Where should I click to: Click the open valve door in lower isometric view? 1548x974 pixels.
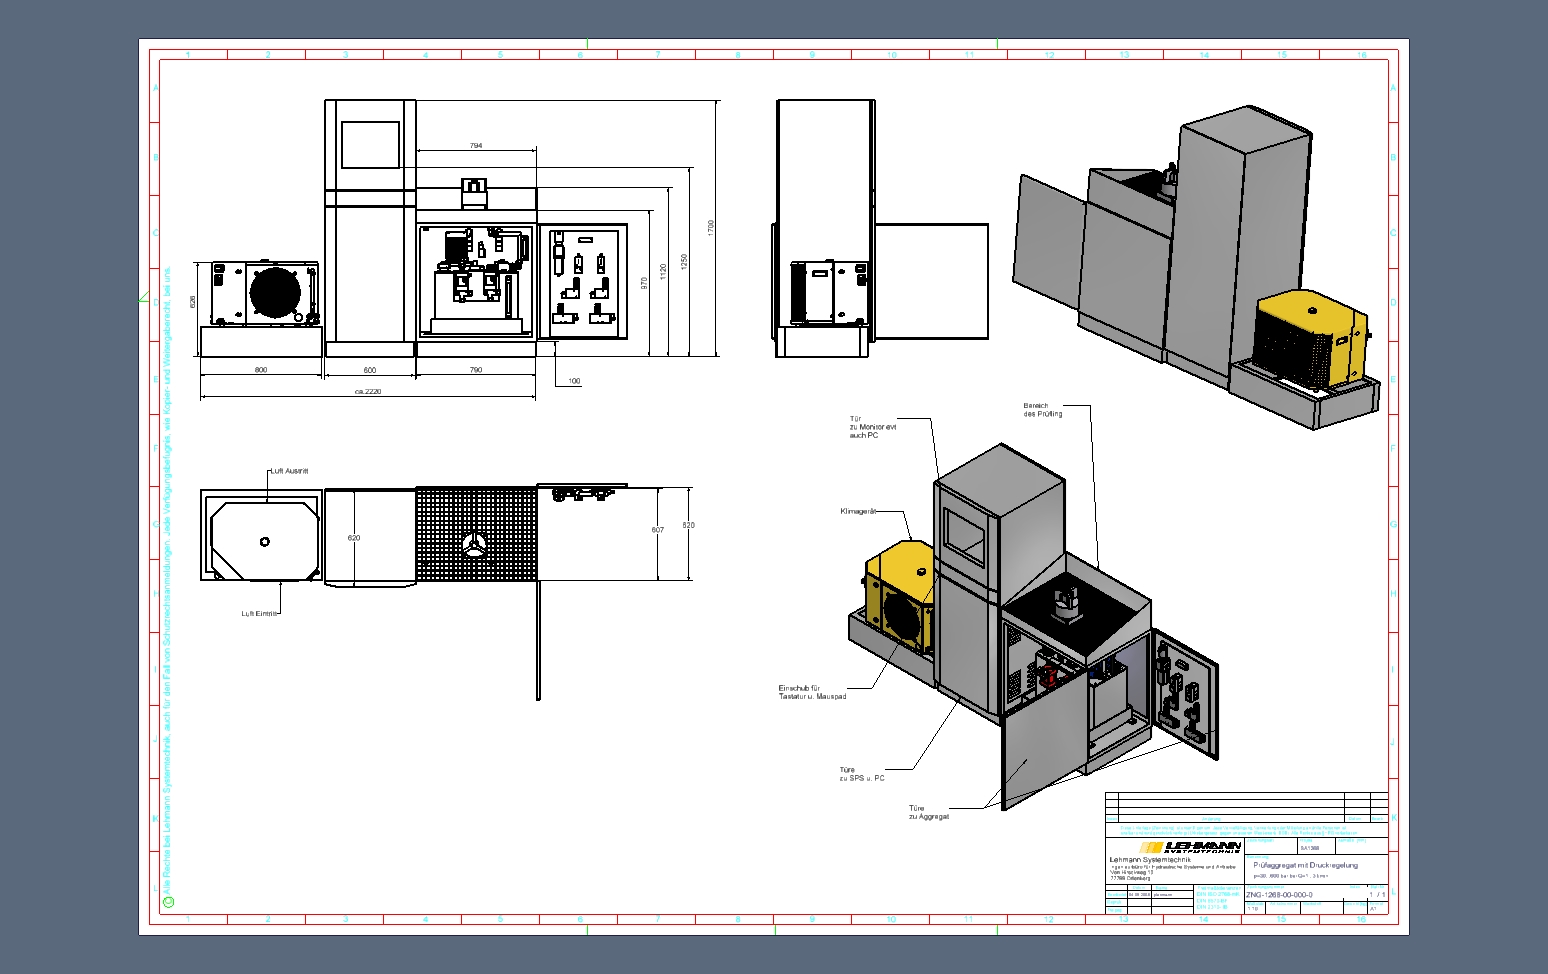1187,693
